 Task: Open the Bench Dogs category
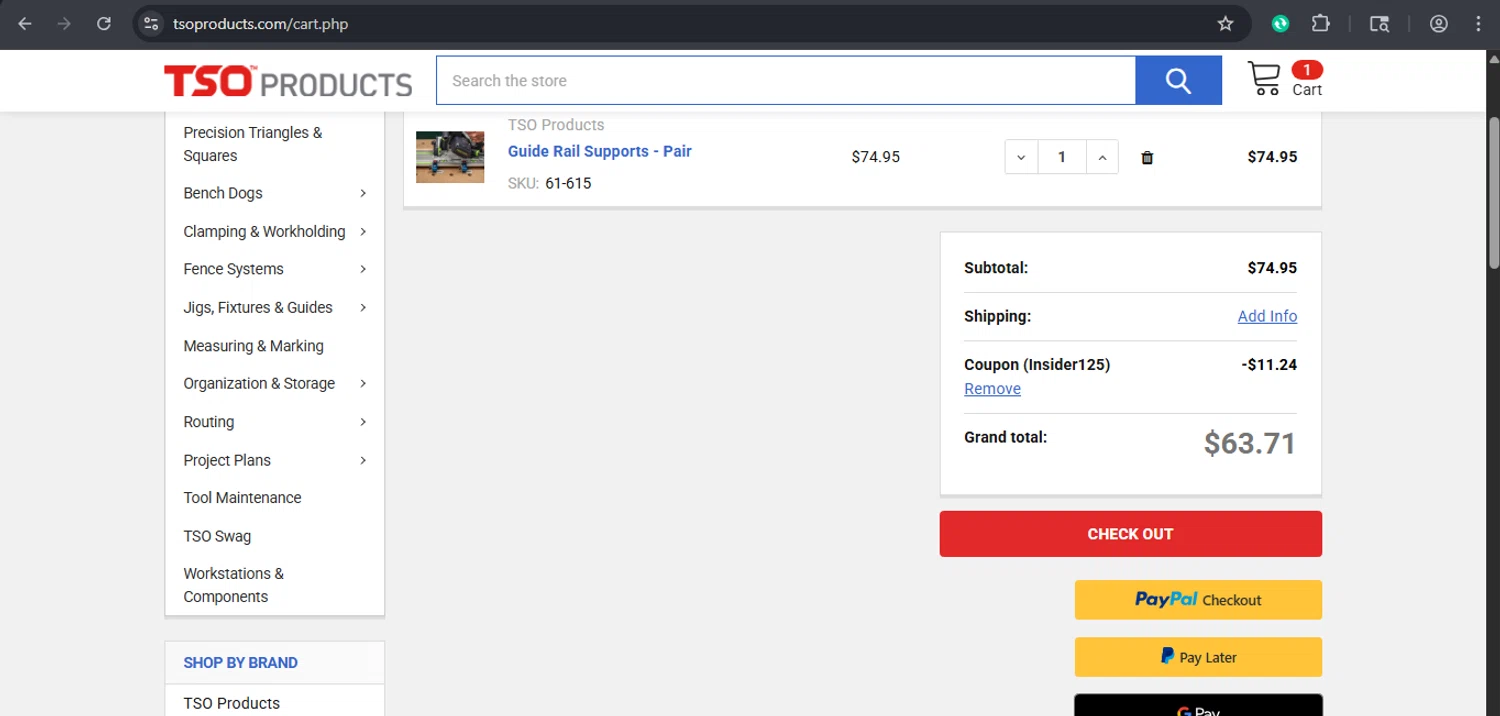pyautogui.click(x=223, y=193)
